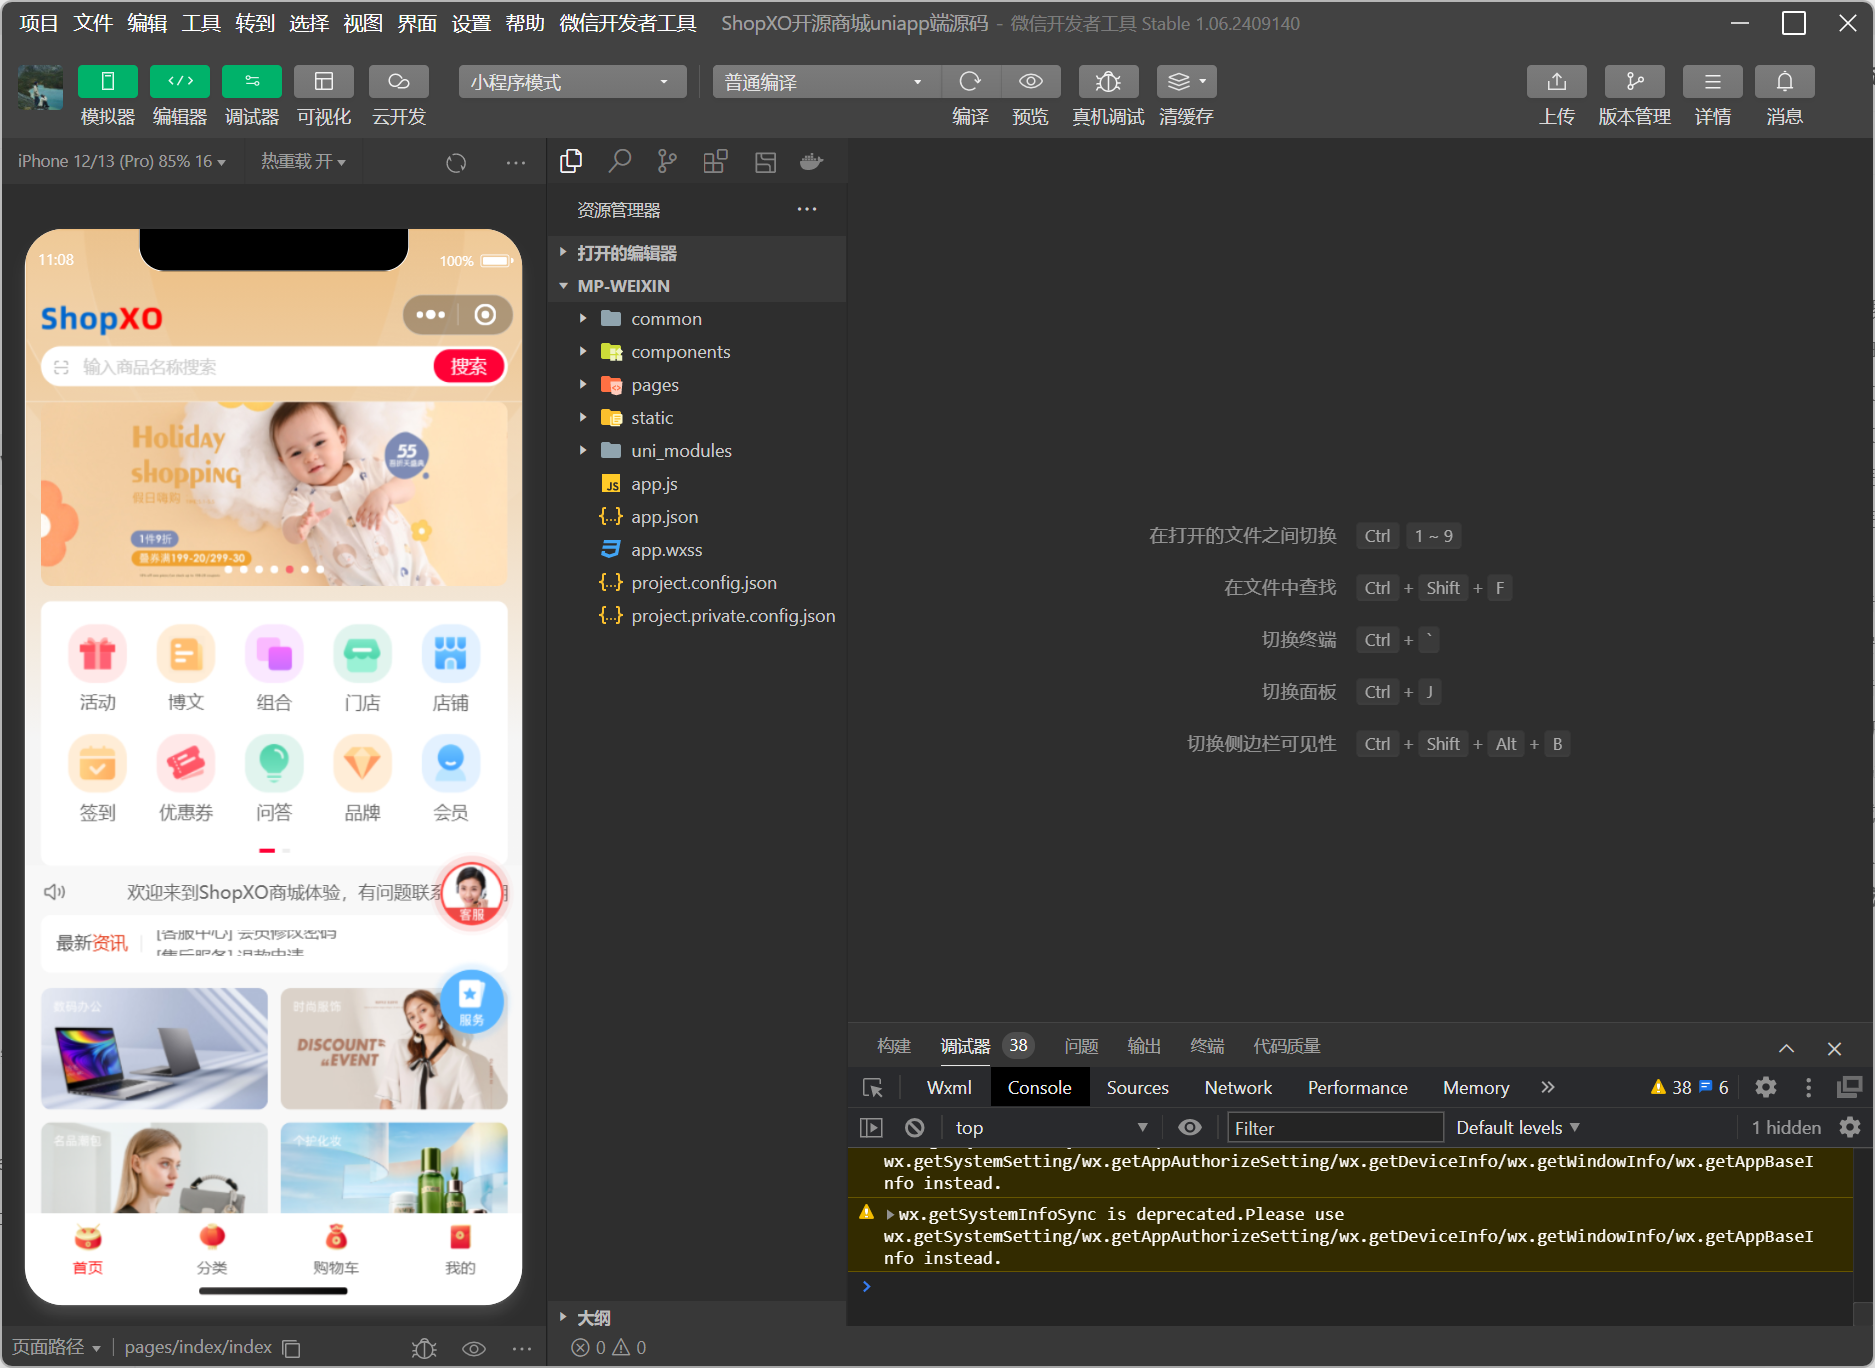Open project details
This screenshot has height=1368, width=1875.
point(1713,82)
